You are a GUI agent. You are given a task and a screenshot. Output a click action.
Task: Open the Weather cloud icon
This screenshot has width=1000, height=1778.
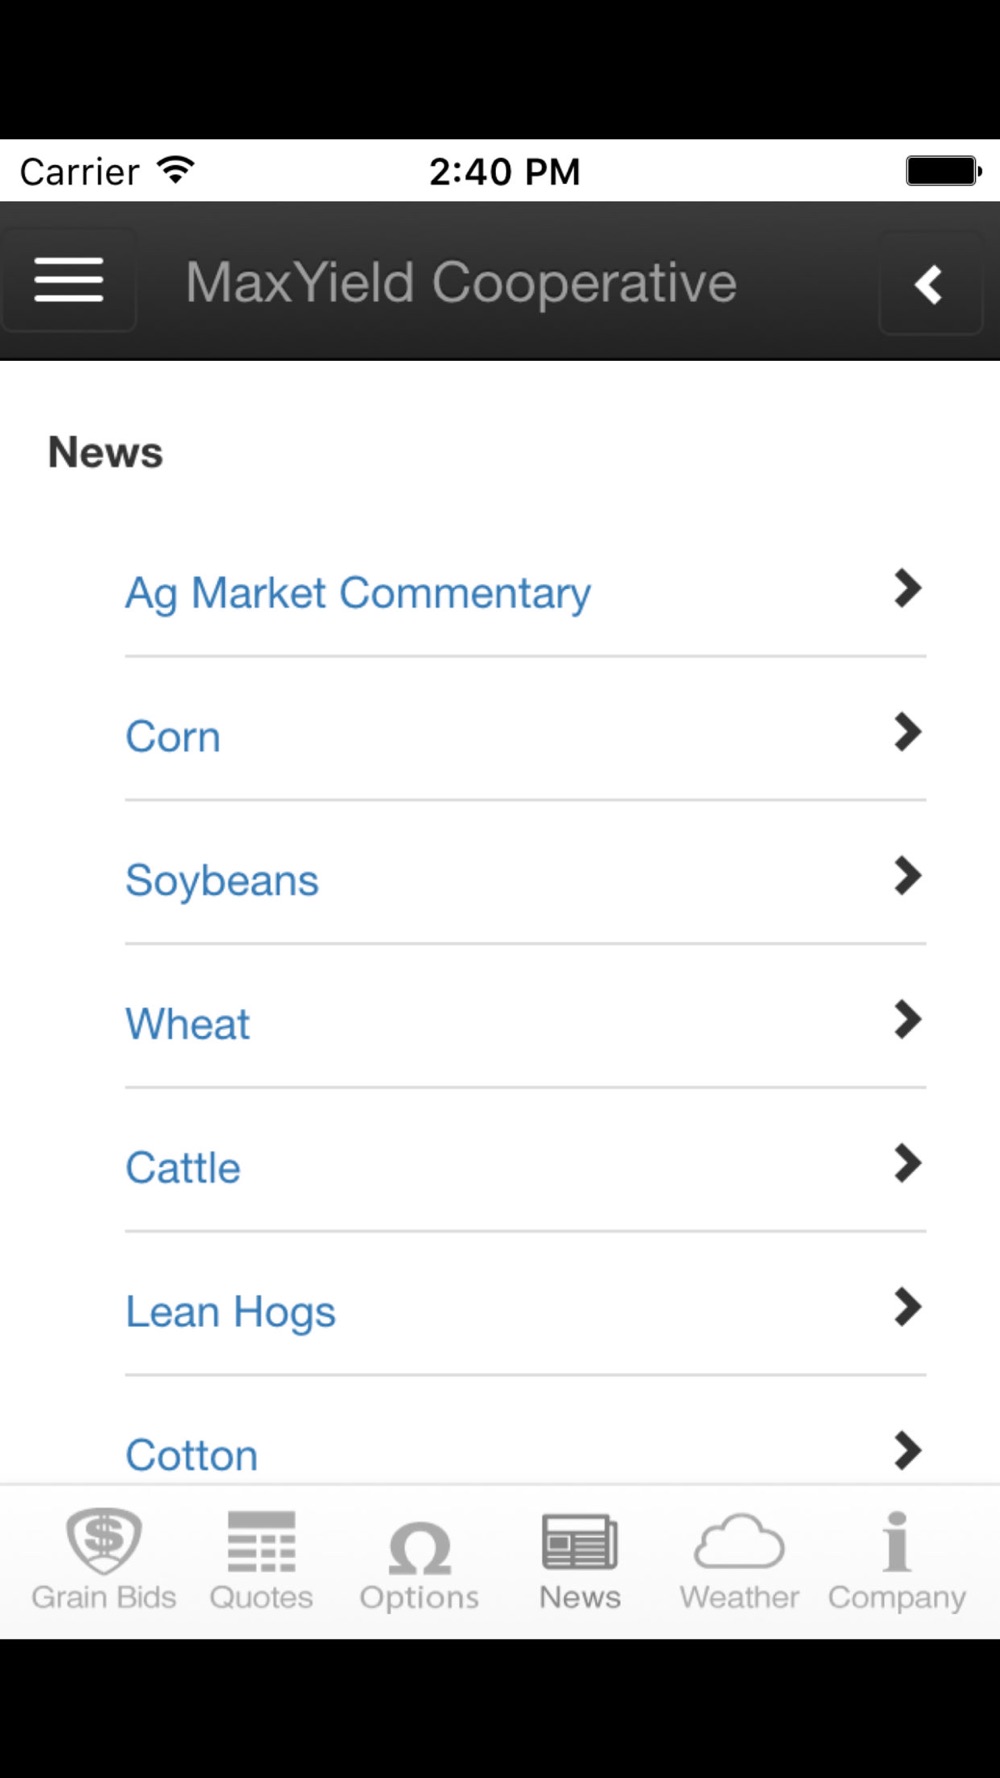tap(739, 1541)
